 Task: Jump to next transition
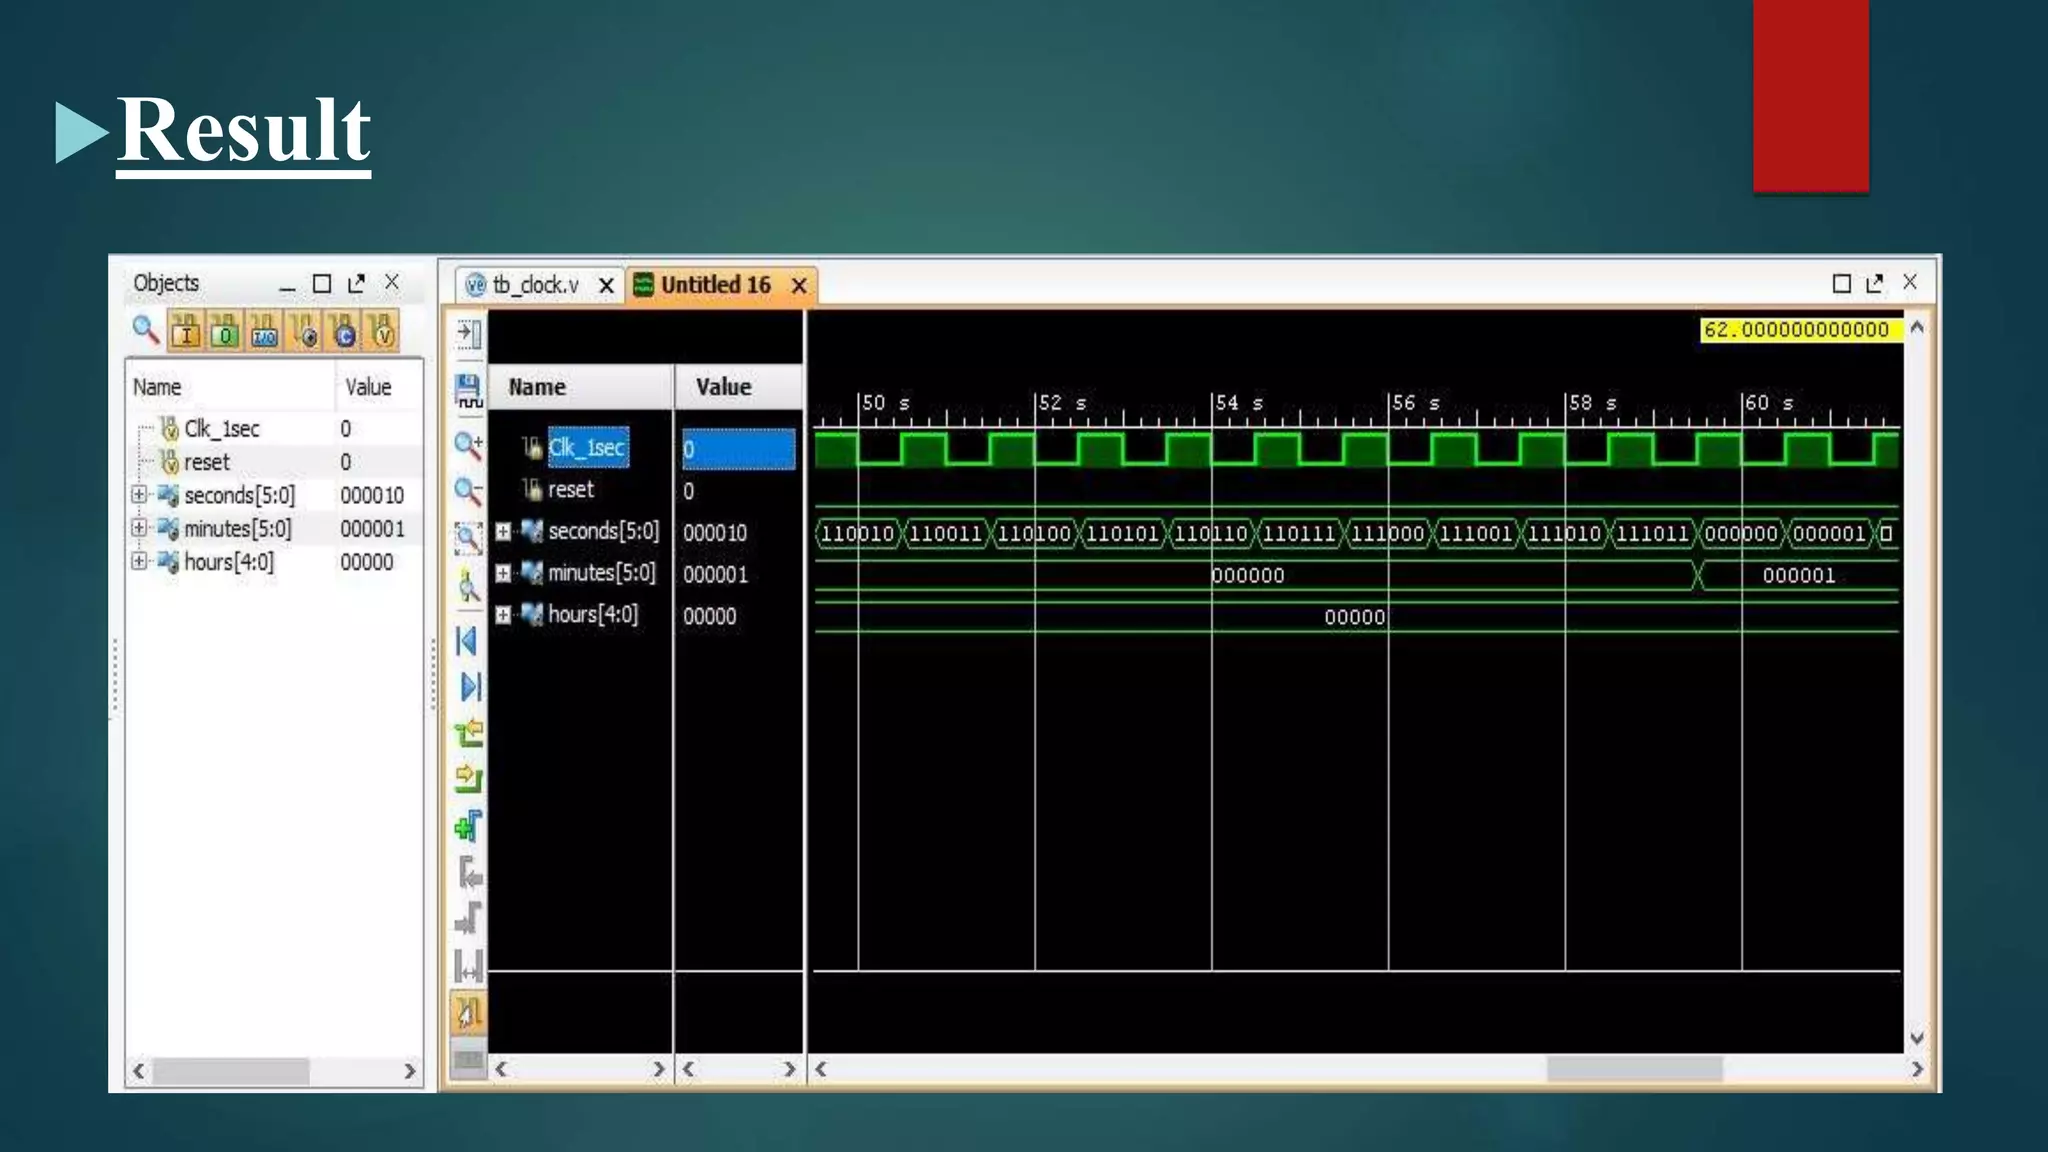pyautogui.click(x=468, y=779)
